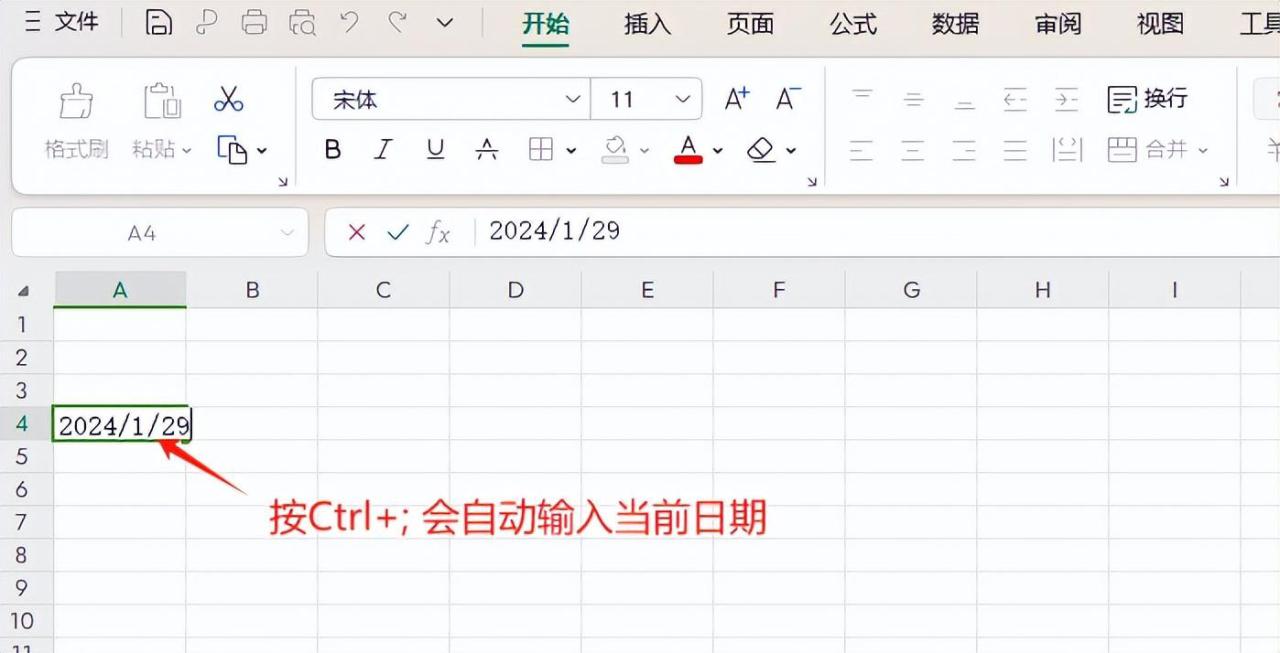Expand the Name Box dropdown arrow
1280x653 pixels.
[x=288, y=233]
